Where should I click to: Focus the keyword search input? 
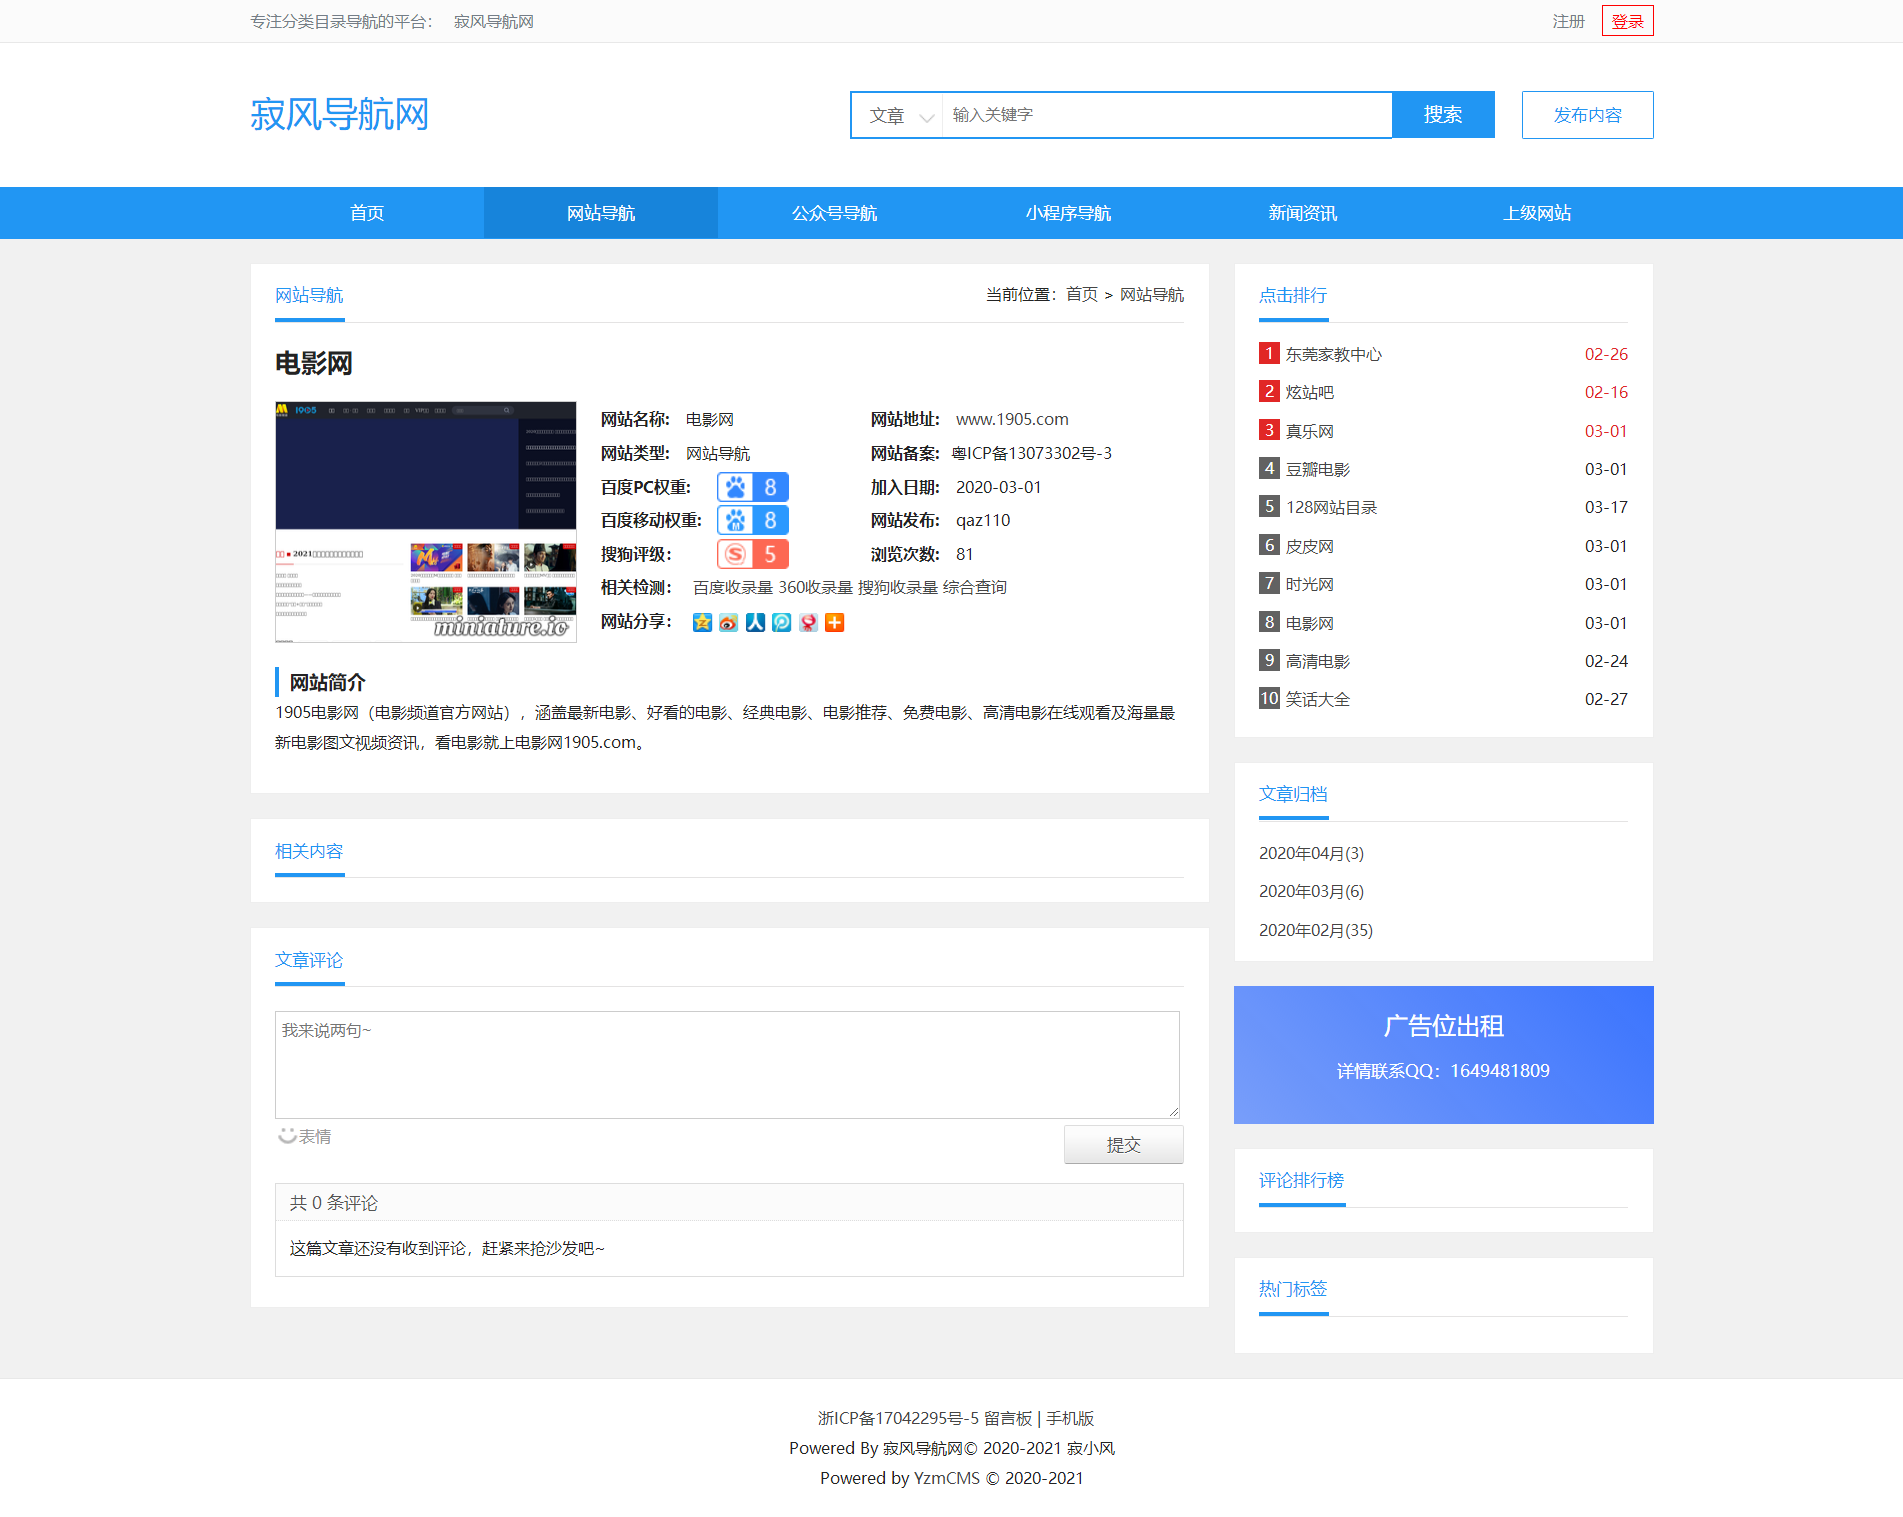pos(1166,115)
